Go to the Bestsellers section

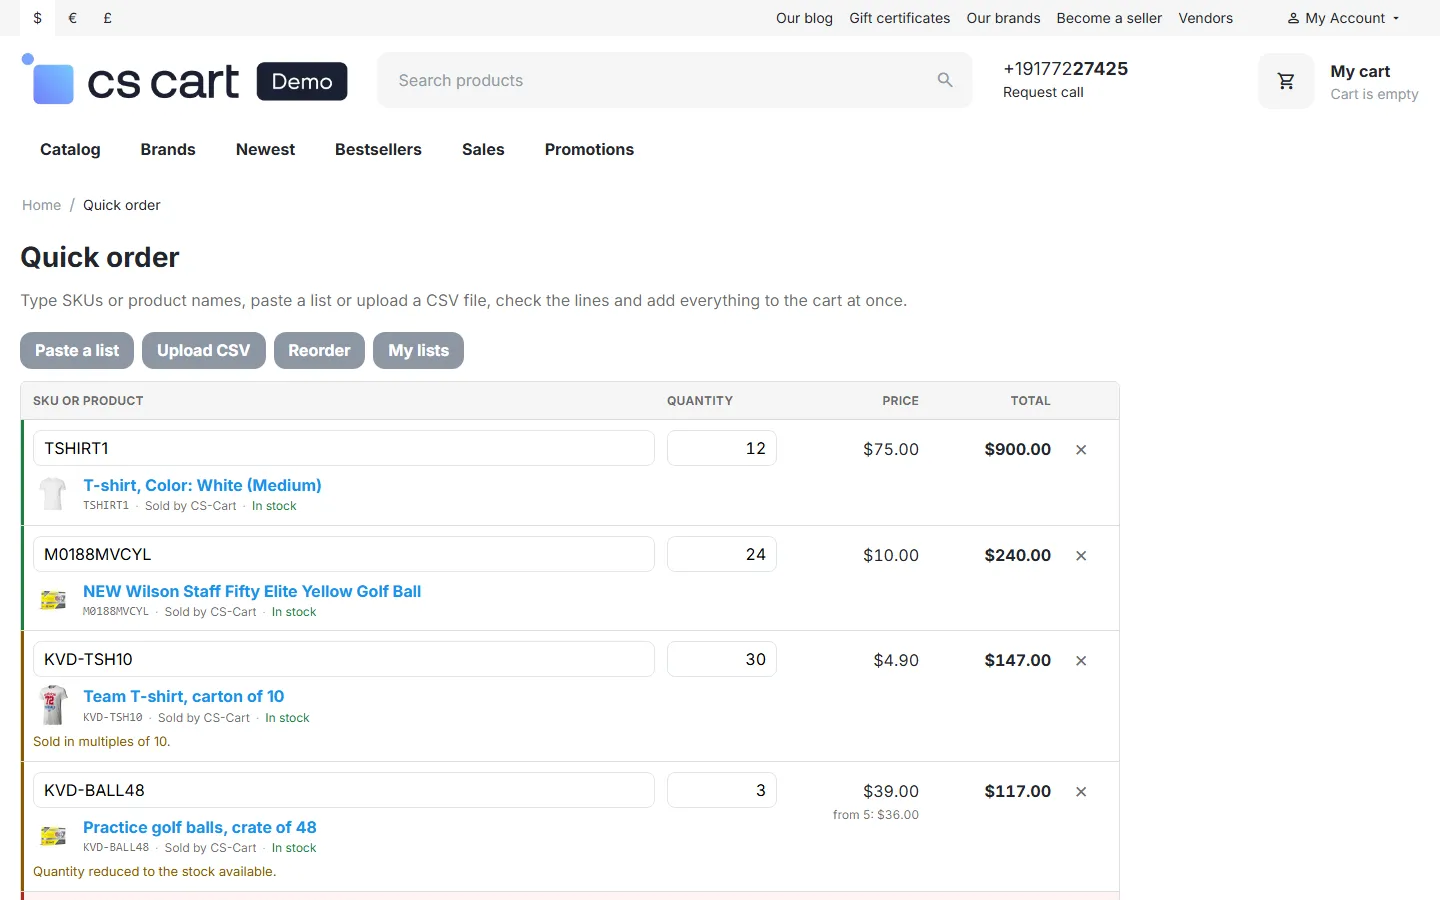[x=378, y=149]
